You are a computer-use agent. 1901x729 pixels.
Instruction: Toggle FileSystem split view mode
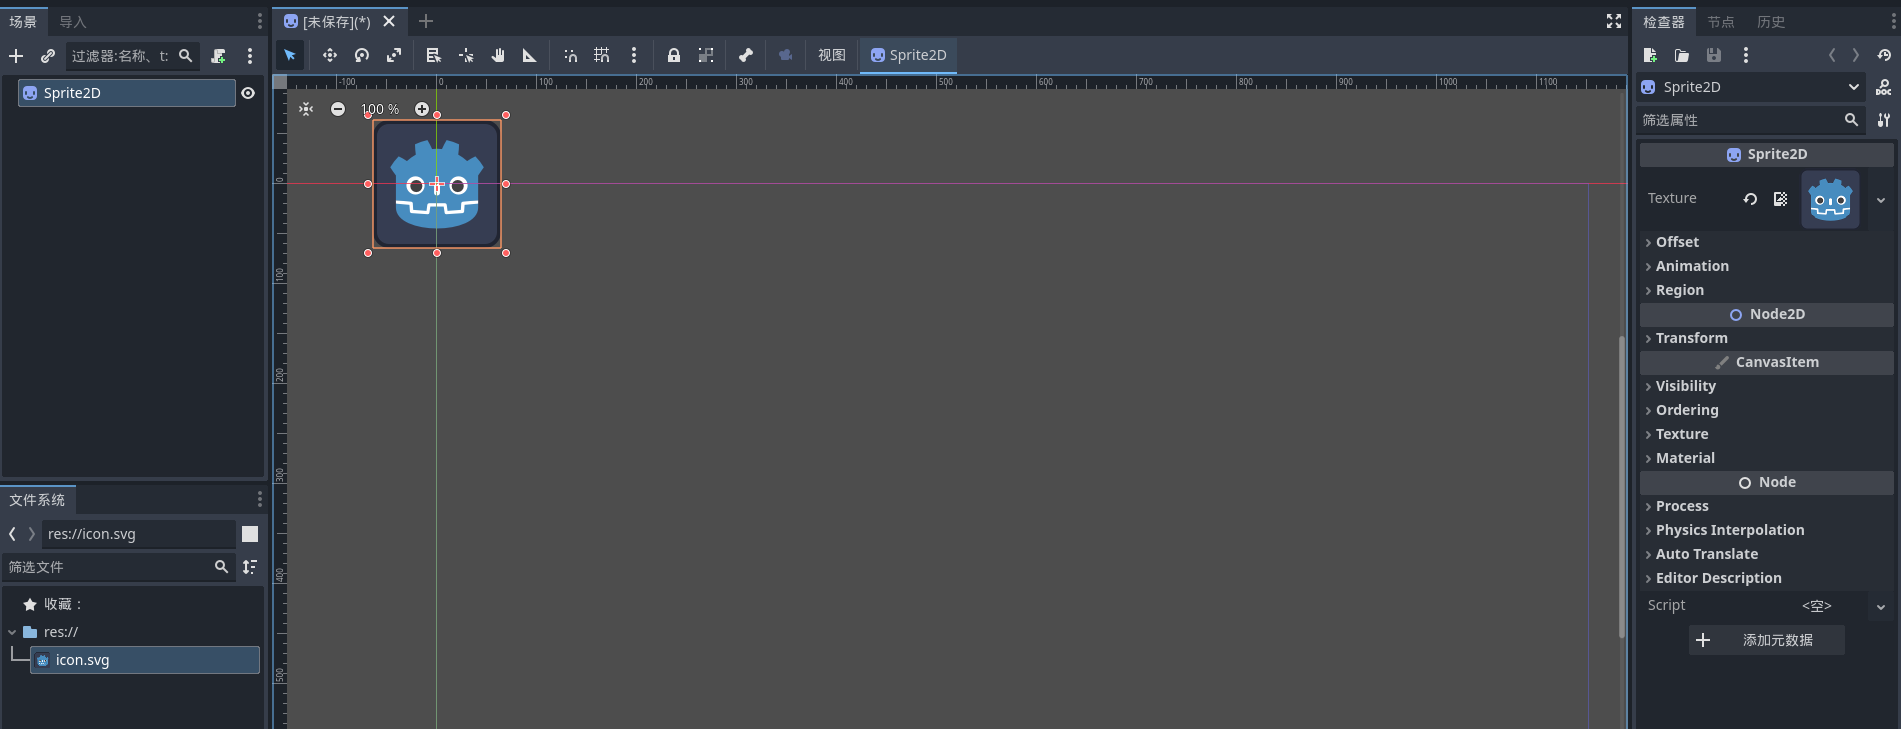tap(250, 534)
